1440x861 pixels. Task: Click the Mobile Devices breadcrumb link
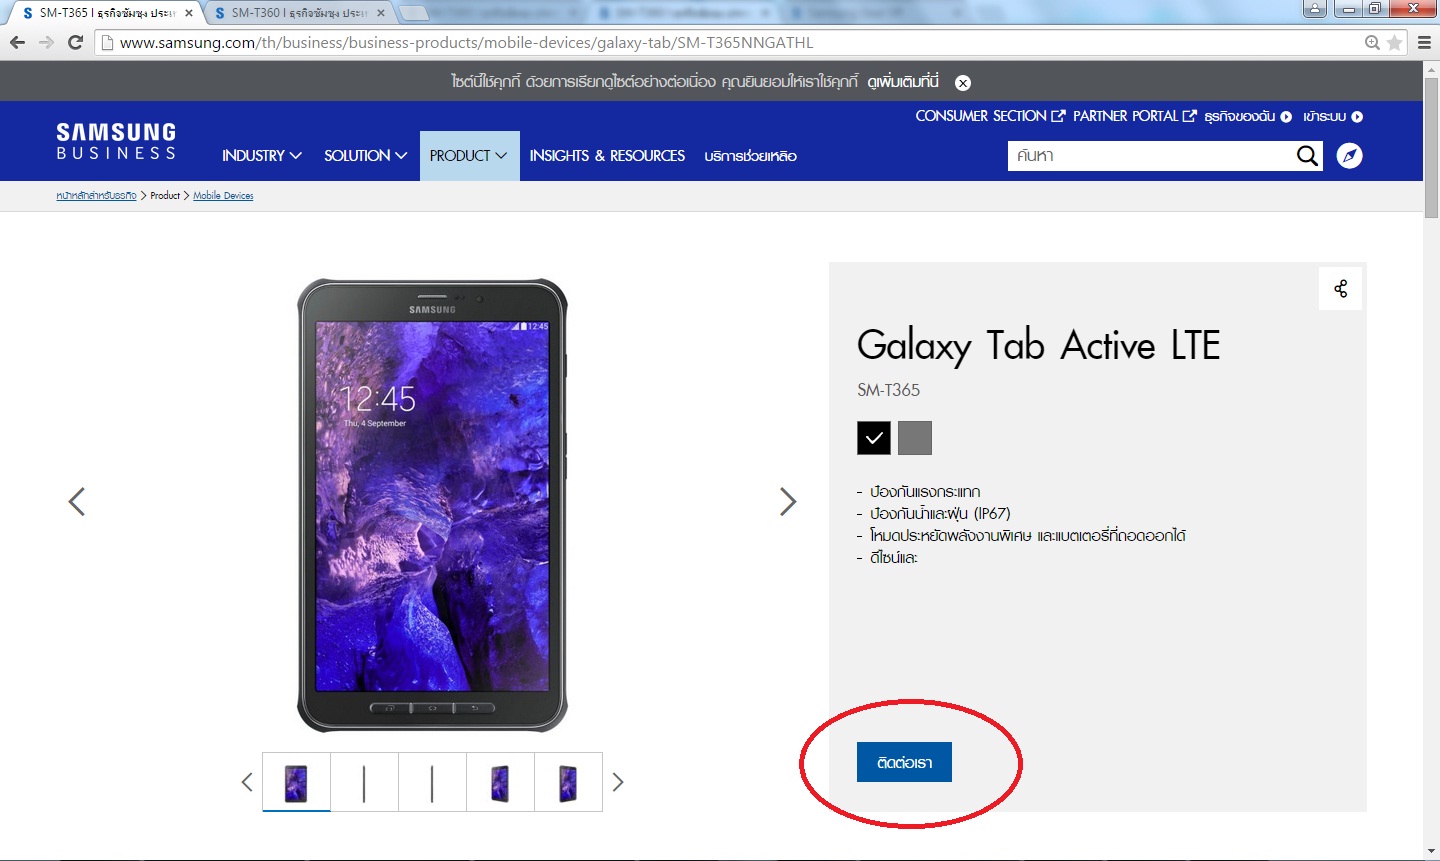click(x=223, y=196)
